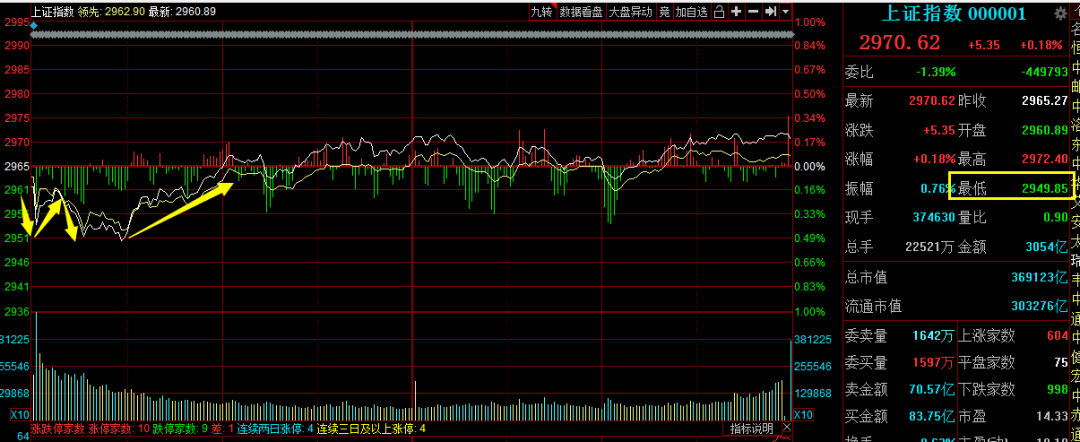This screenshot has width=1080, height=442.
Task: Click the 2970.62 current price value
Action: click(899, 43)
